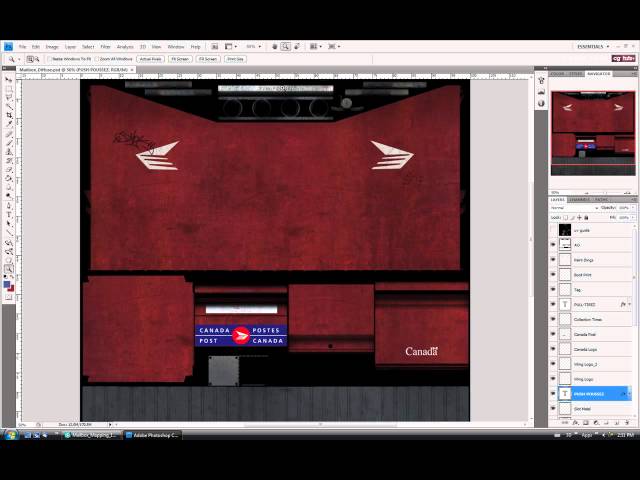The image size is (640, 480).
Task: Switch to the Channels tab
Action: tap(580, 199)
